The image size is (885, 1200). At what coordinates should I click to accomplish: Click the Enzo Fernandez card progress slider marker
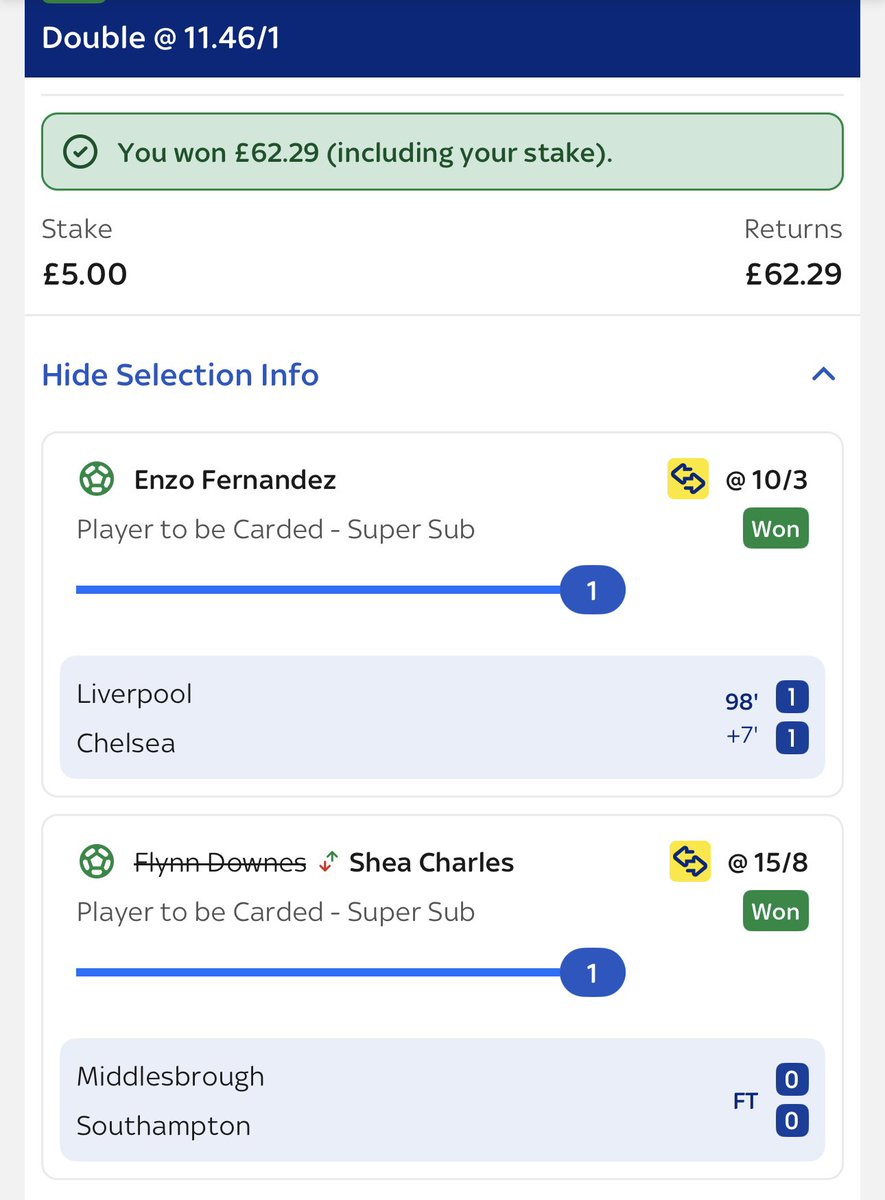592,591
